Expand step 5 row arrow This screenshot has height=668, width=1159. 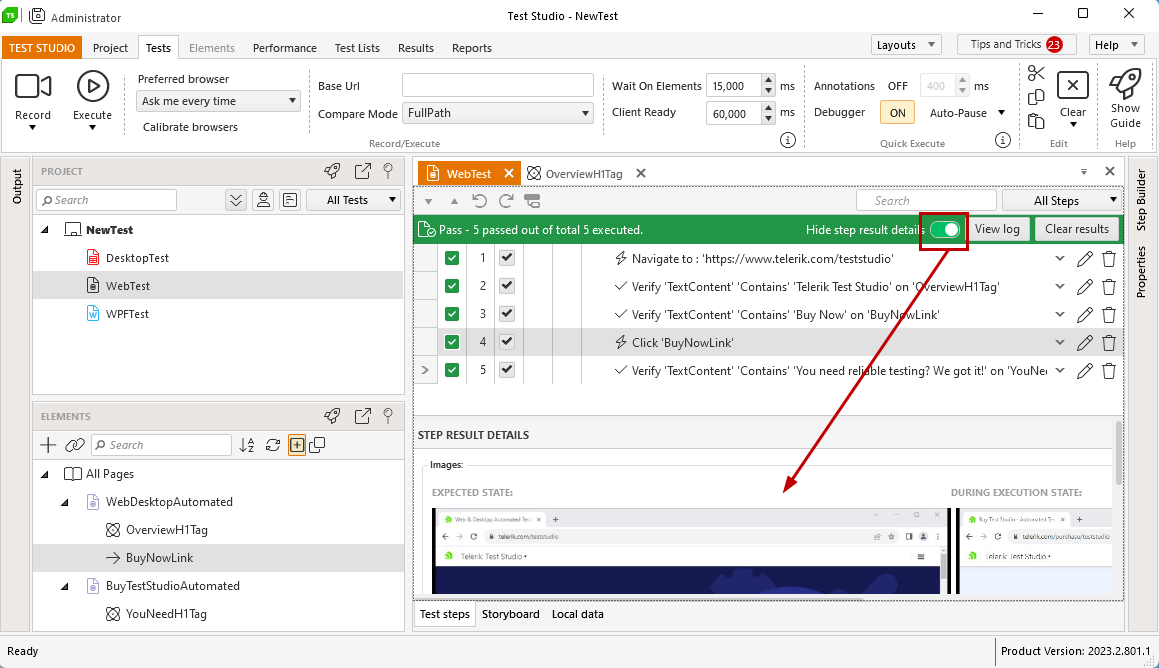pos(425,370)
